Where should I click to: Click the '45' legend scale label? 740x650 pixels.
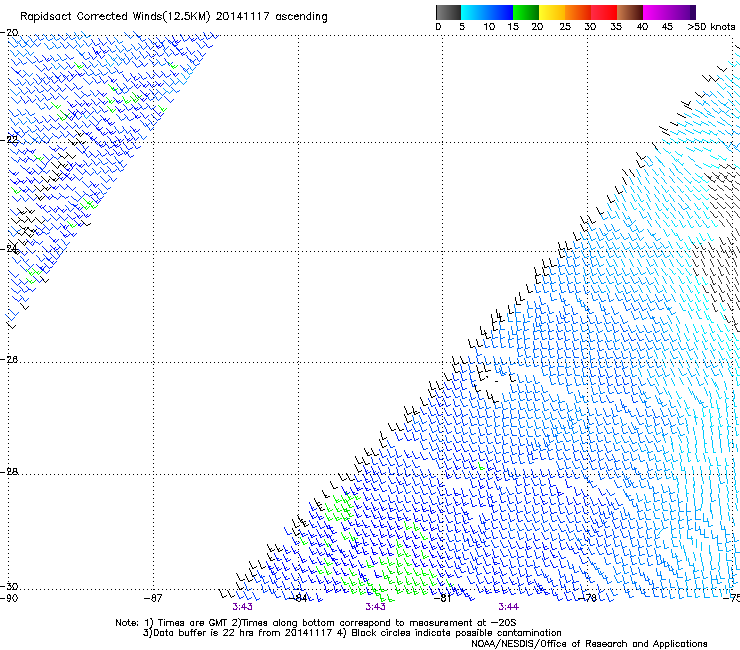click(x=667, y=27)
